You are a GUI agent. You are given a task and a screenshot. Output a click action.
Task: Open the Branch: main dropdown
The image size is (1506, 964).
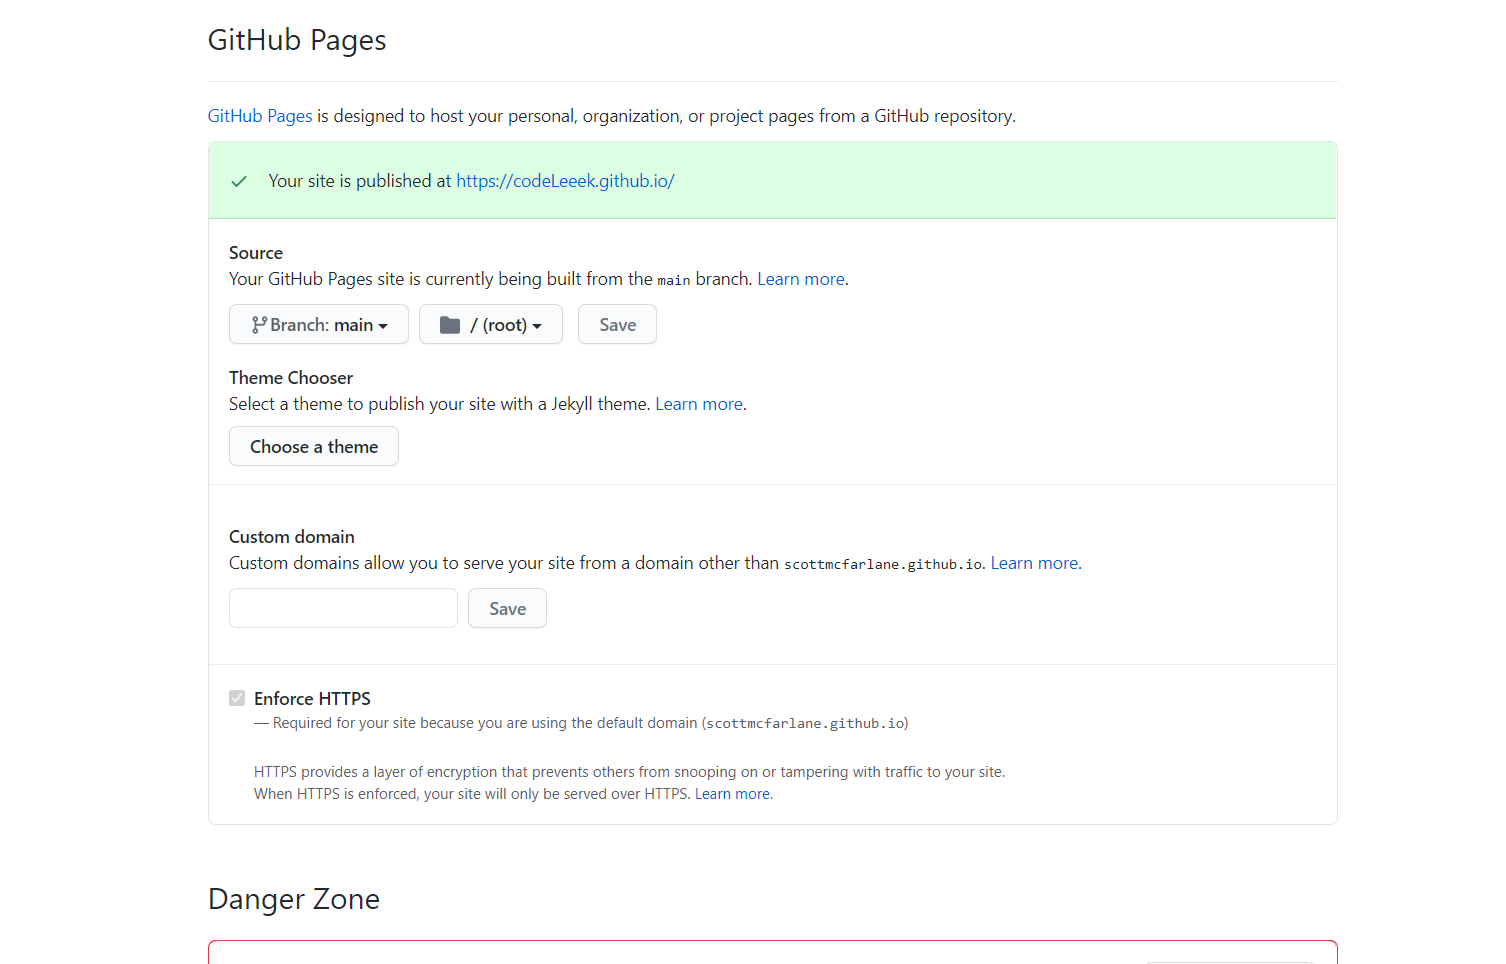pos(319,324)
